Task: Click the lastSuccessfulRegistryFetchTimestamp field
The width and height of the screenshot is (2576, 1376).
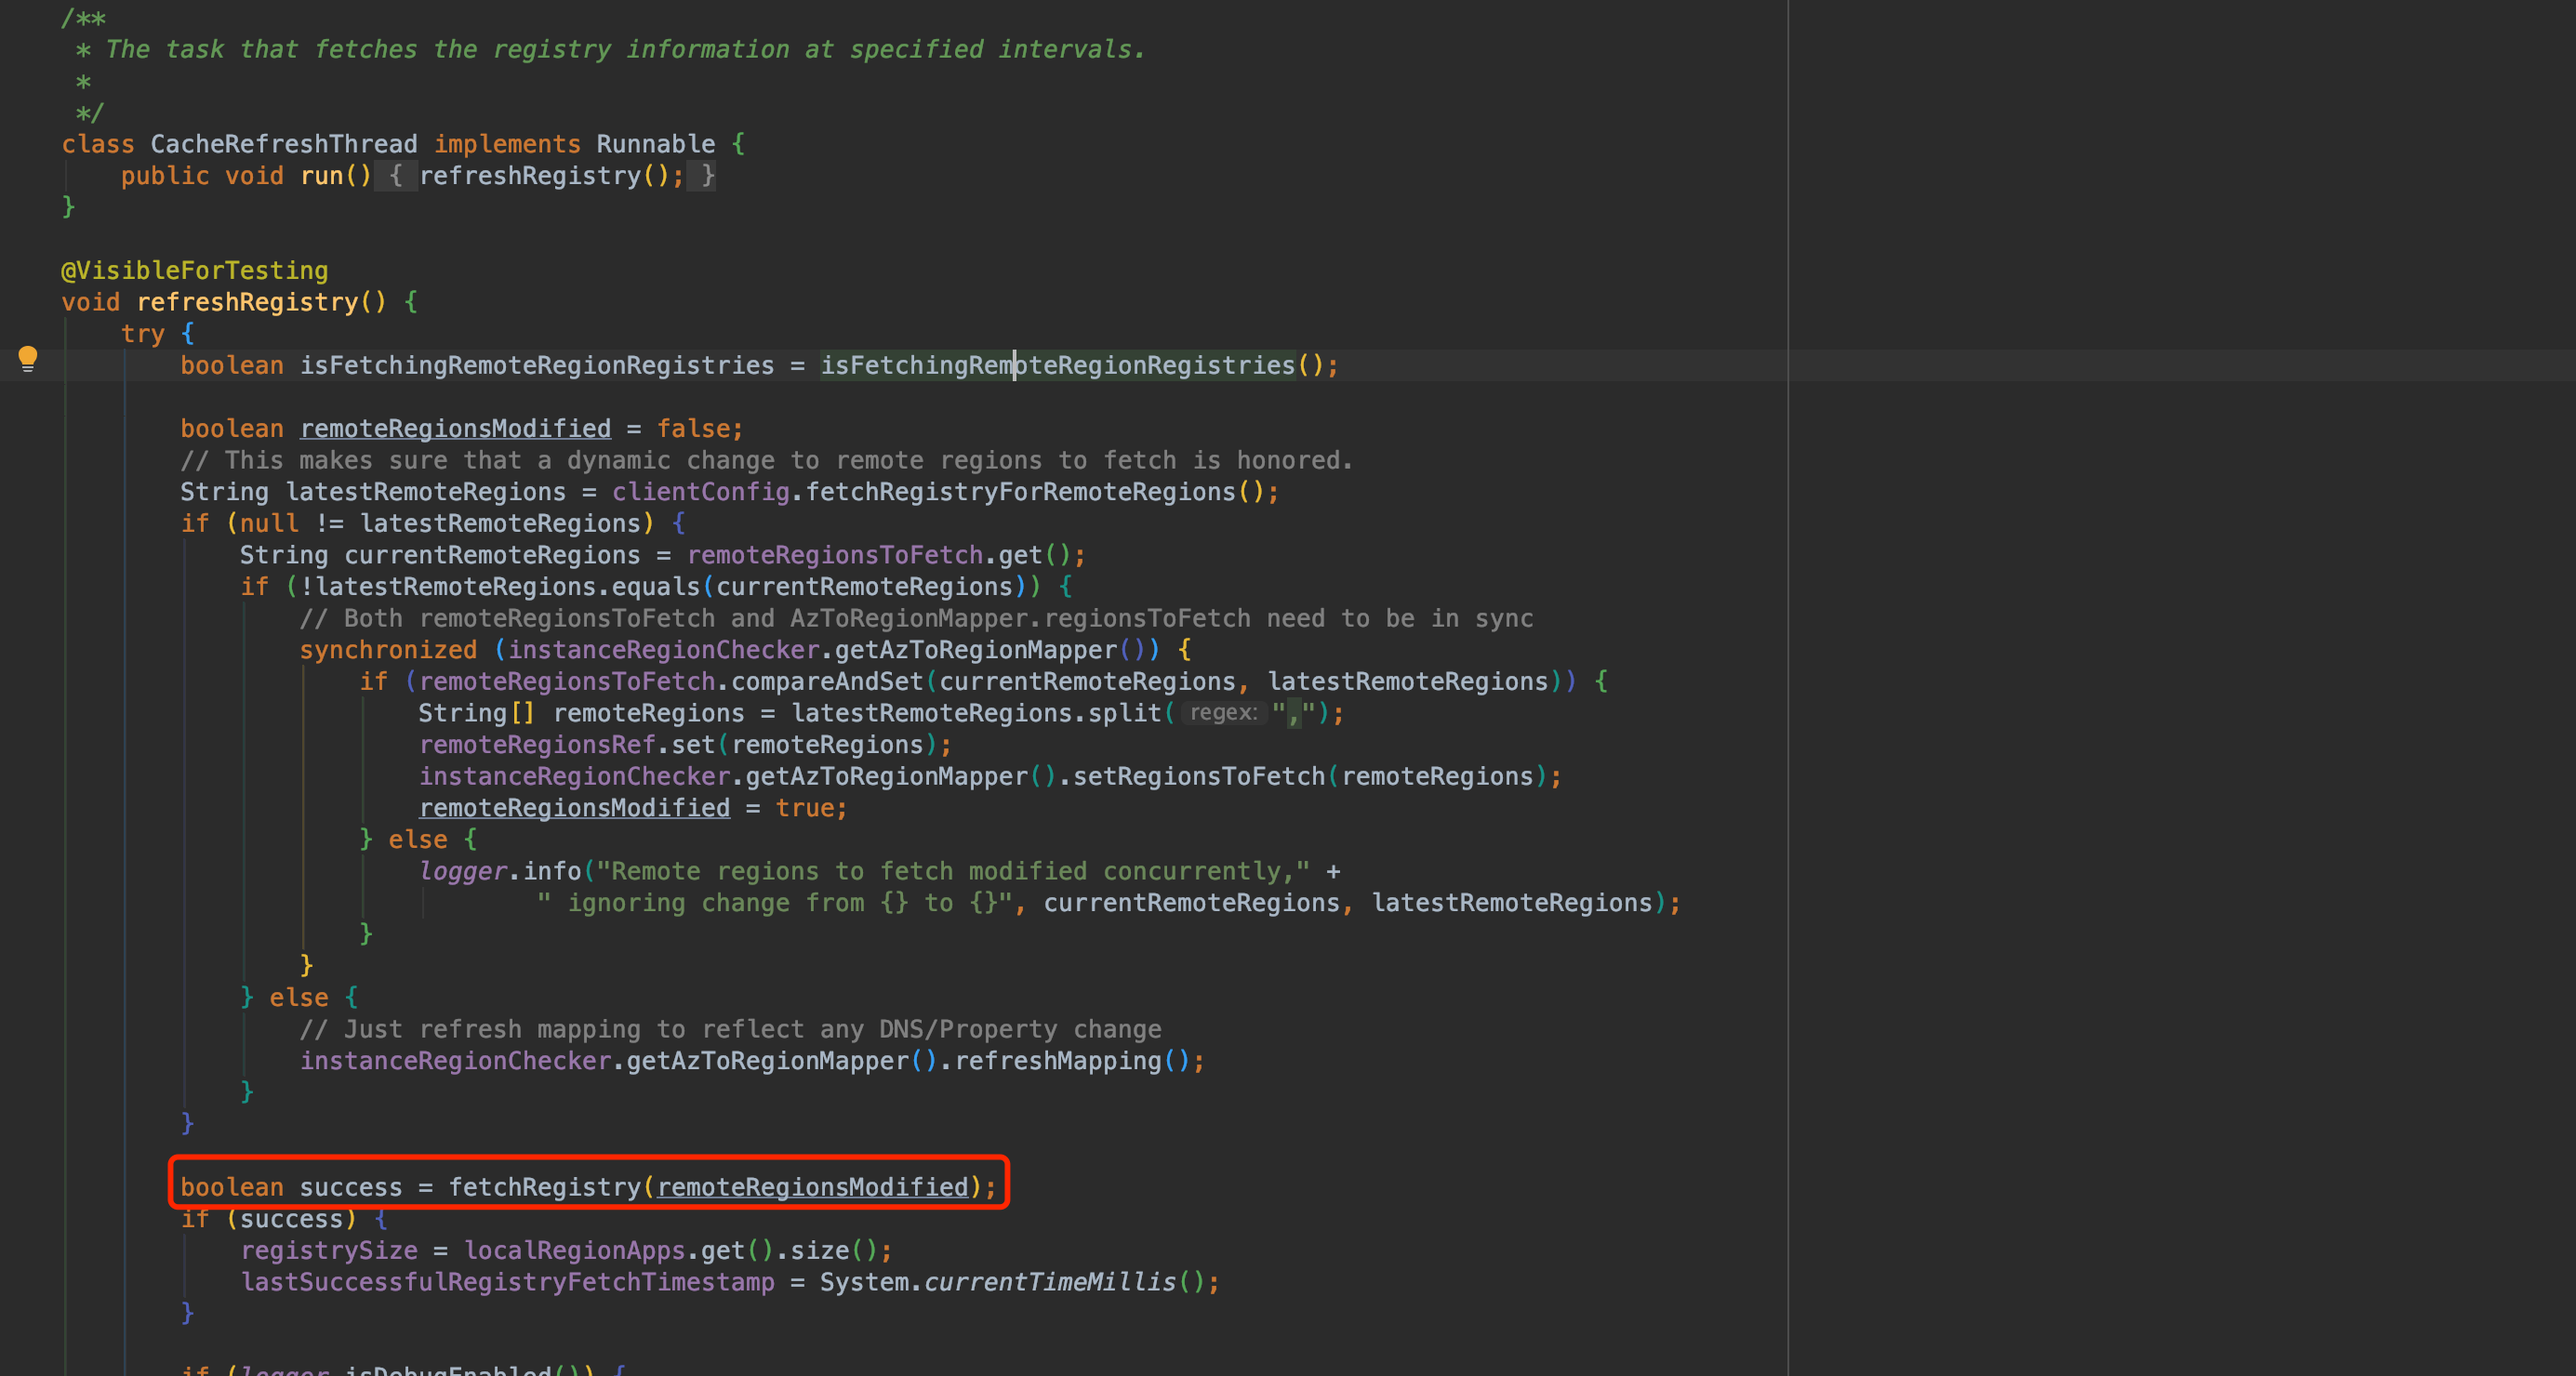Action: point(507,1282)
